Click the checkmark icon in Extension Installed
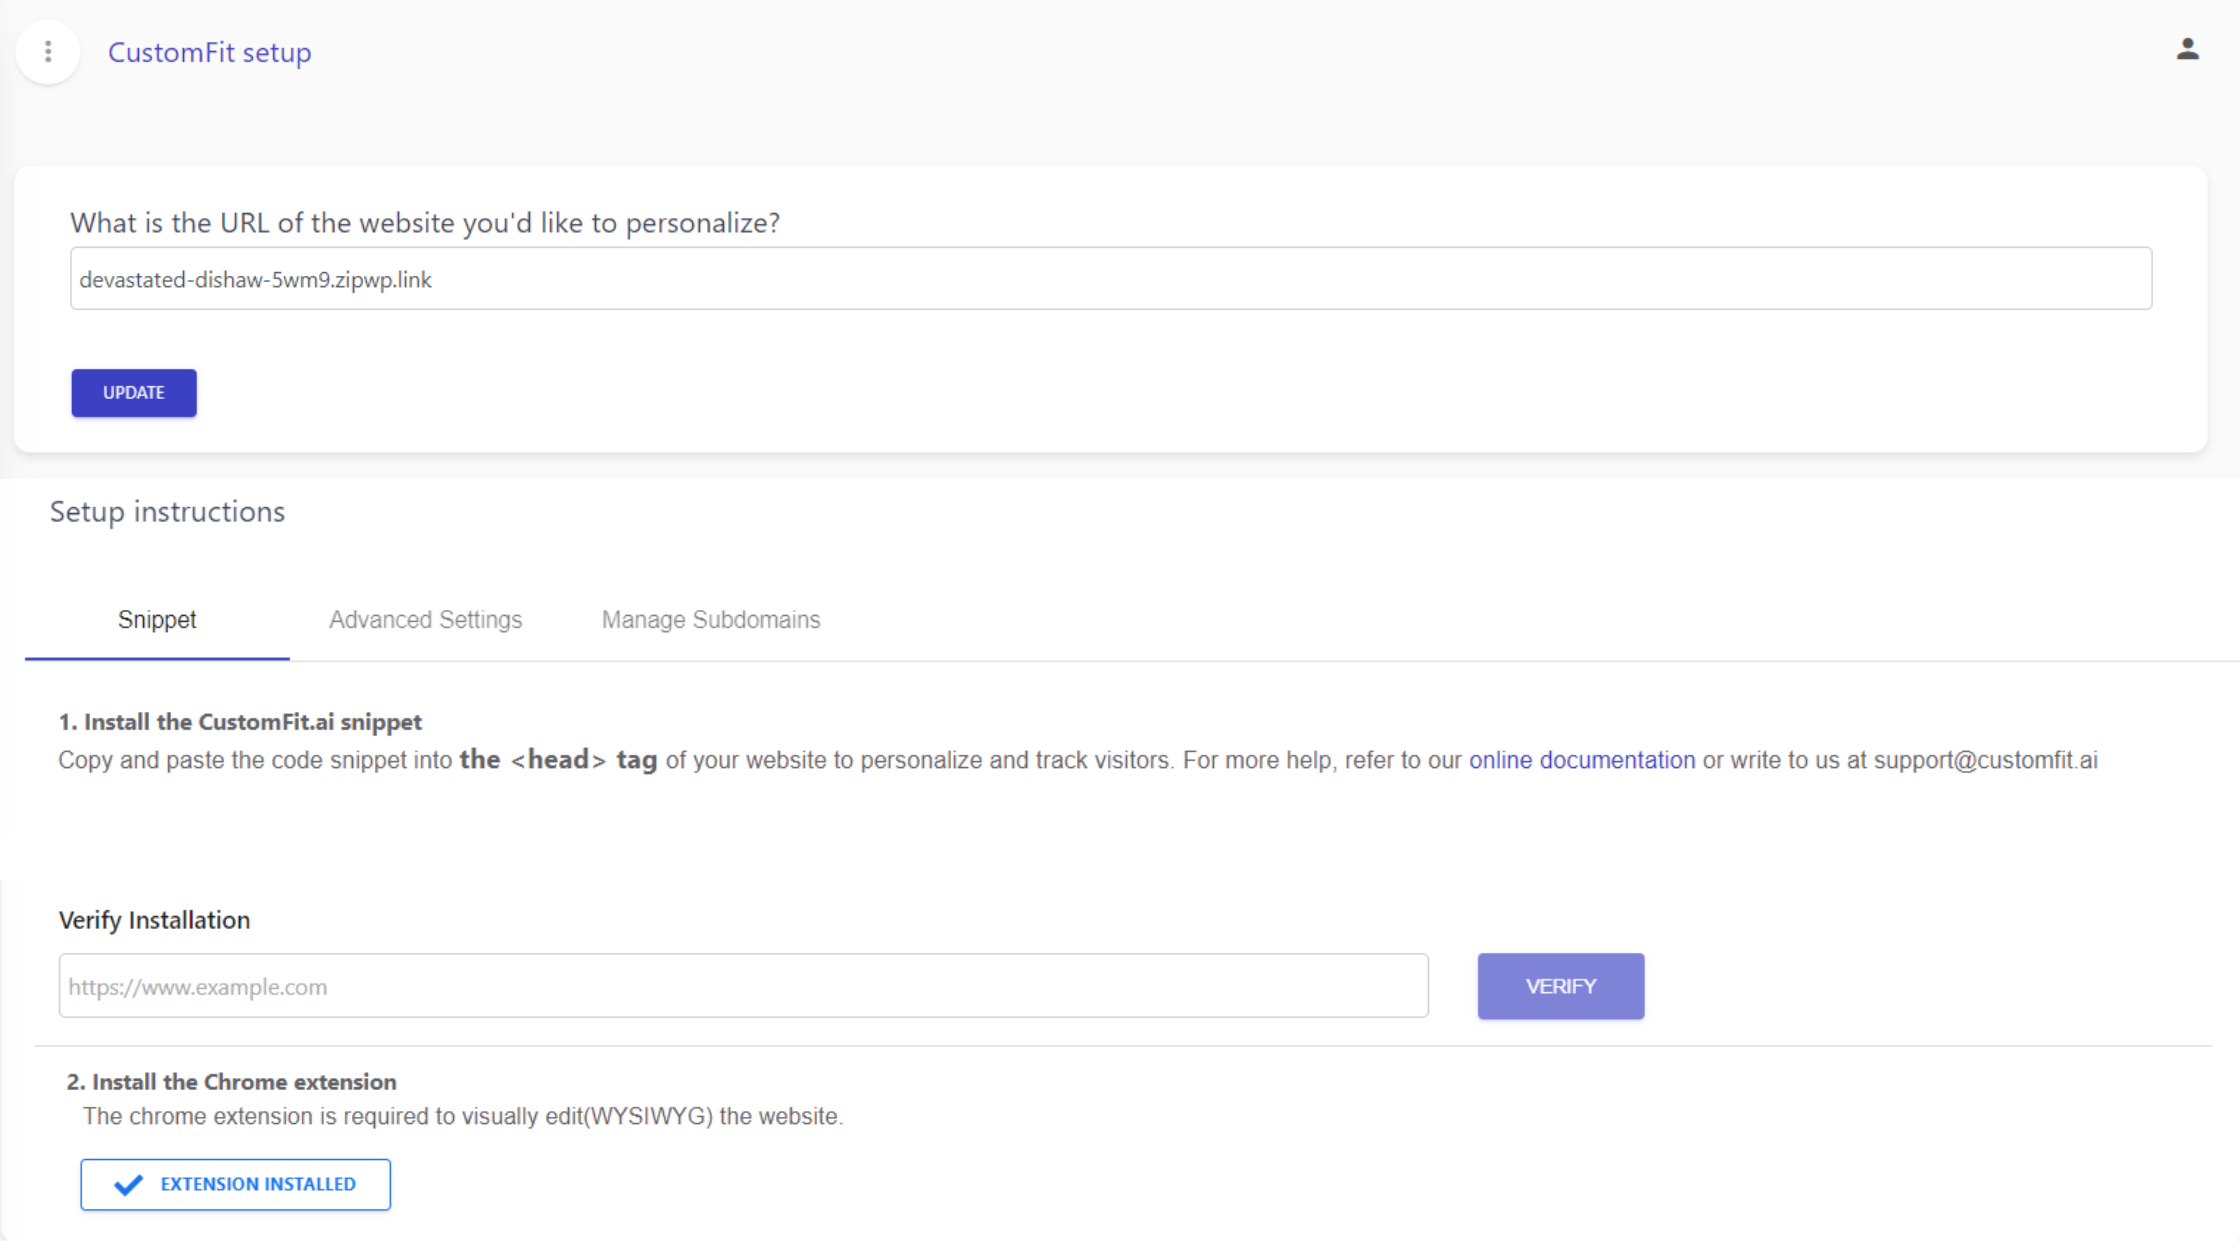 point(128,1185)
